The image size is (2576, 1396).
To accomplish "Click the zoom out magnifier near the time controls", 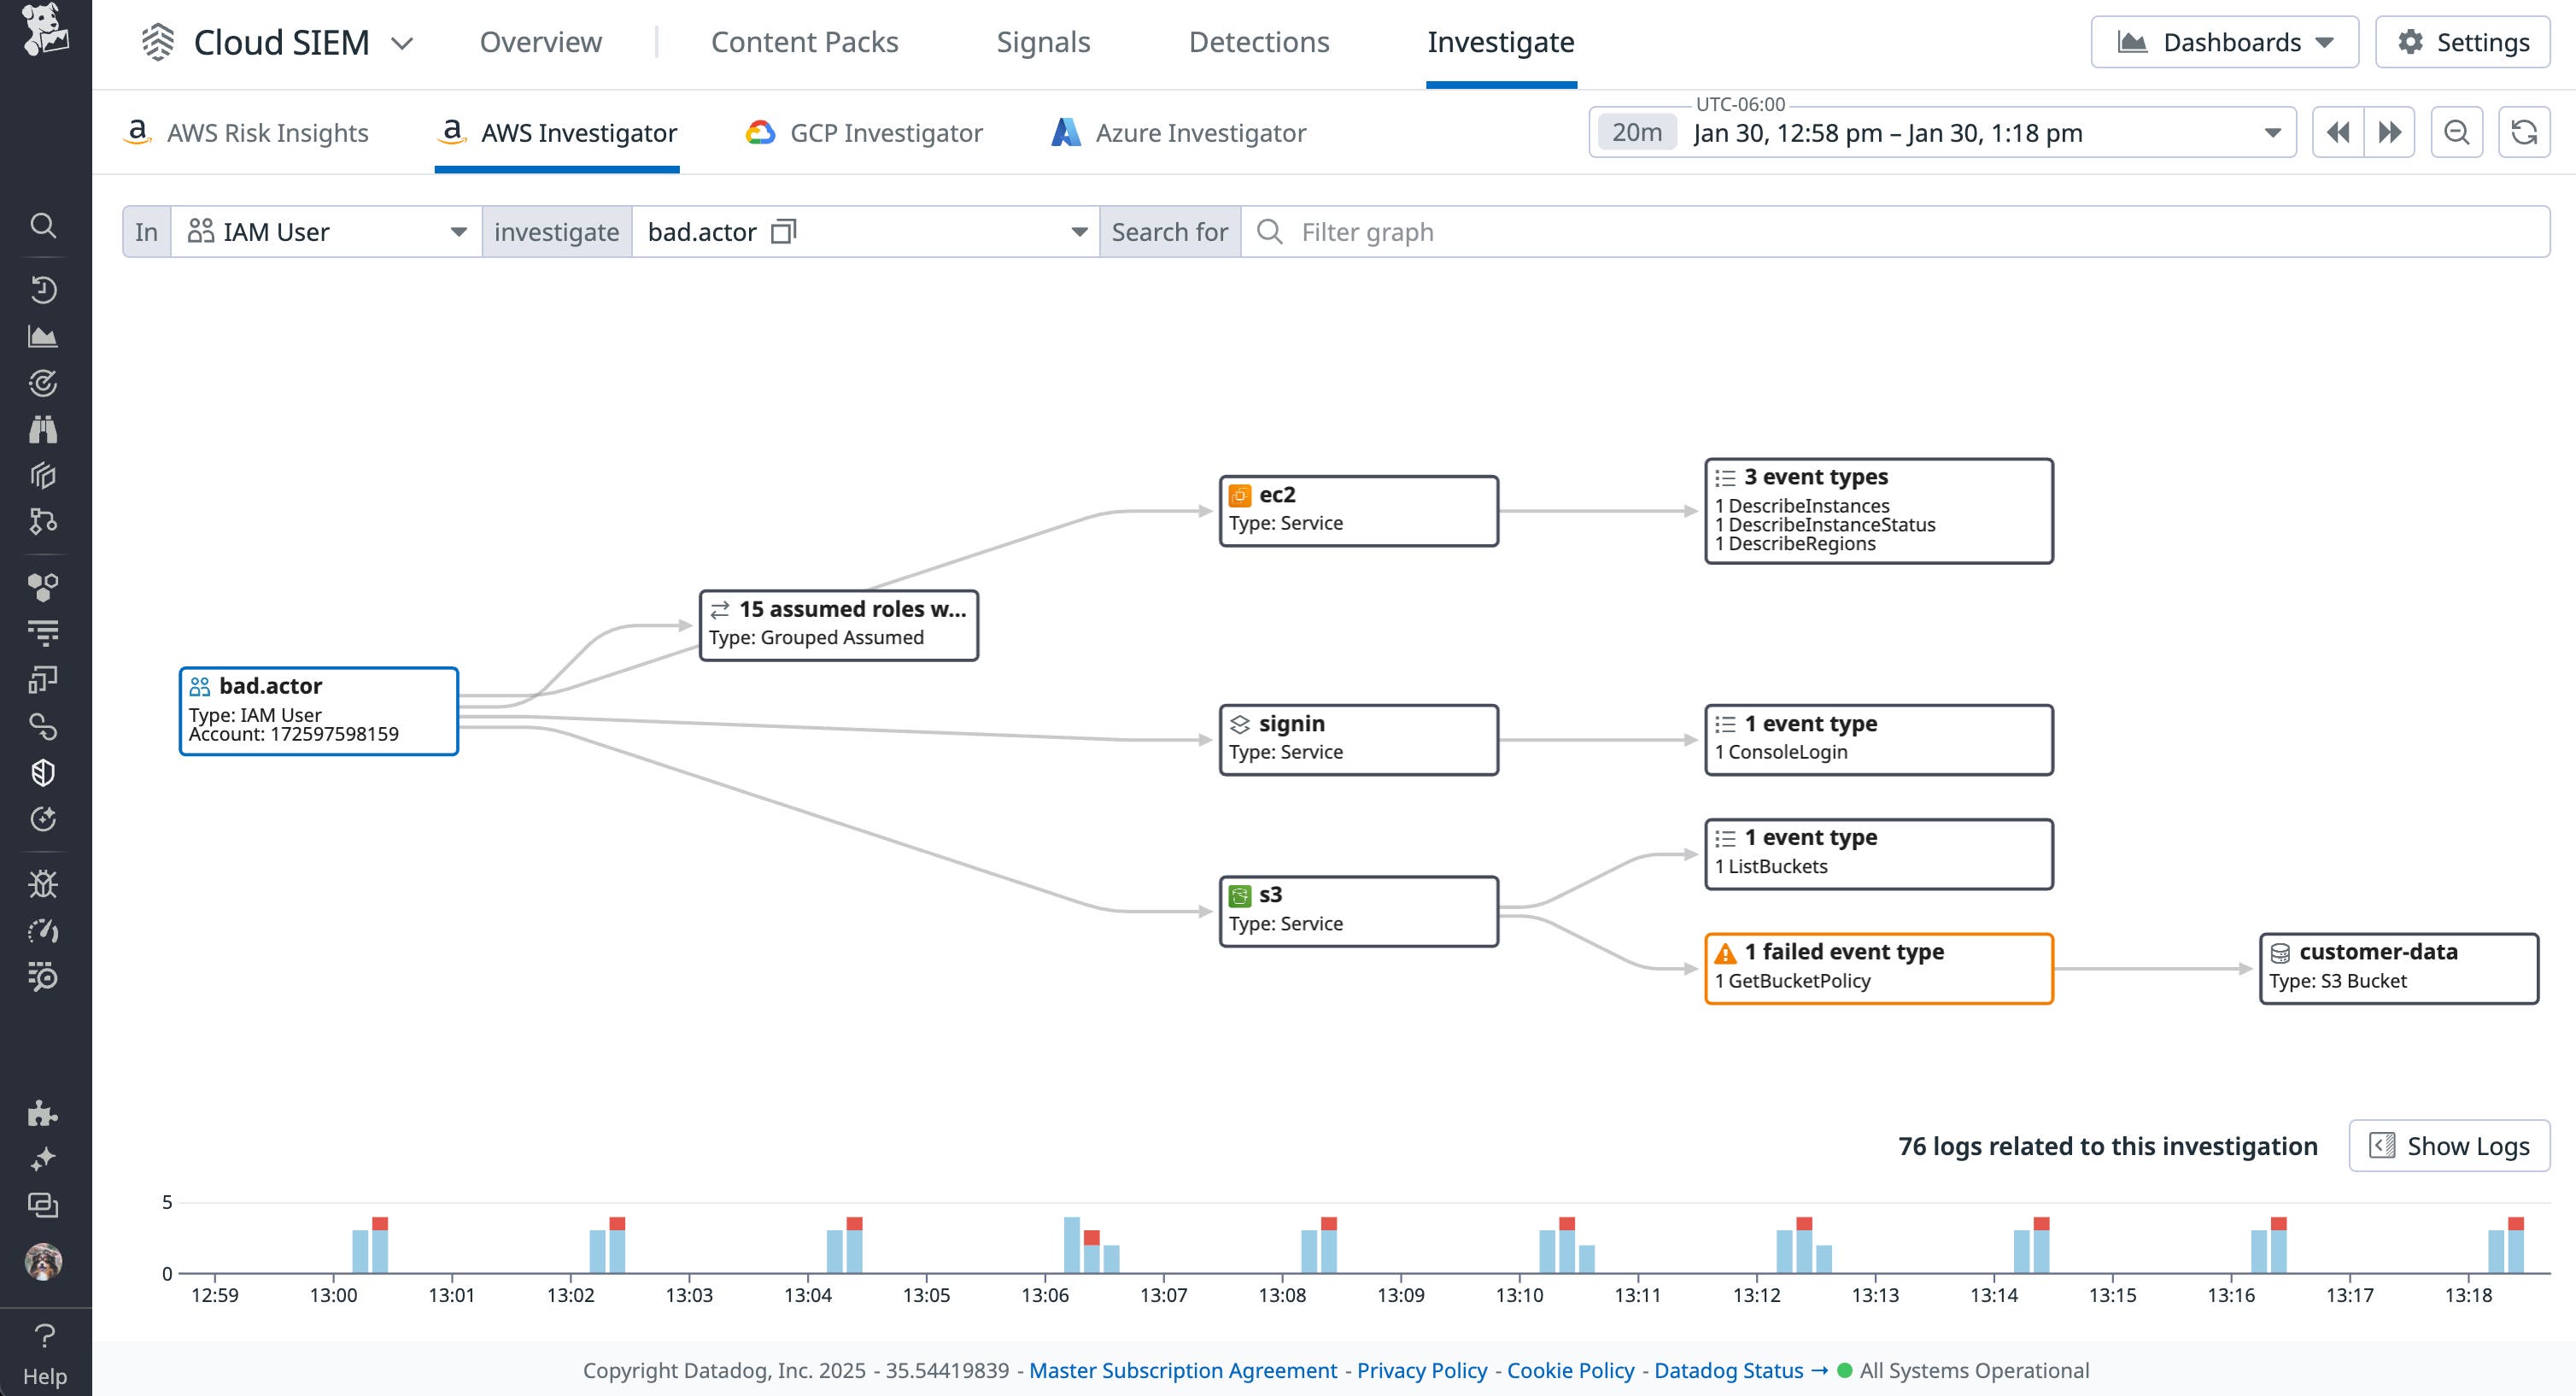I will [x=2457, y=131].
